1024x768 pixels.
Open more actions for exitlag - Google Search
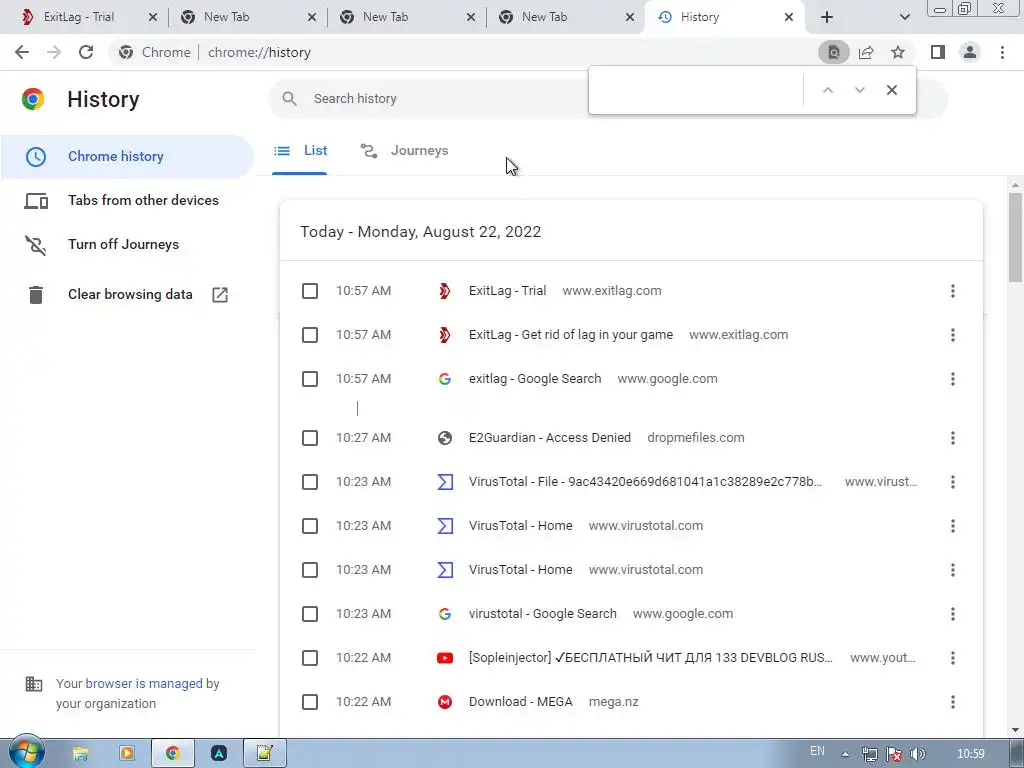click(x=953, y=379)
